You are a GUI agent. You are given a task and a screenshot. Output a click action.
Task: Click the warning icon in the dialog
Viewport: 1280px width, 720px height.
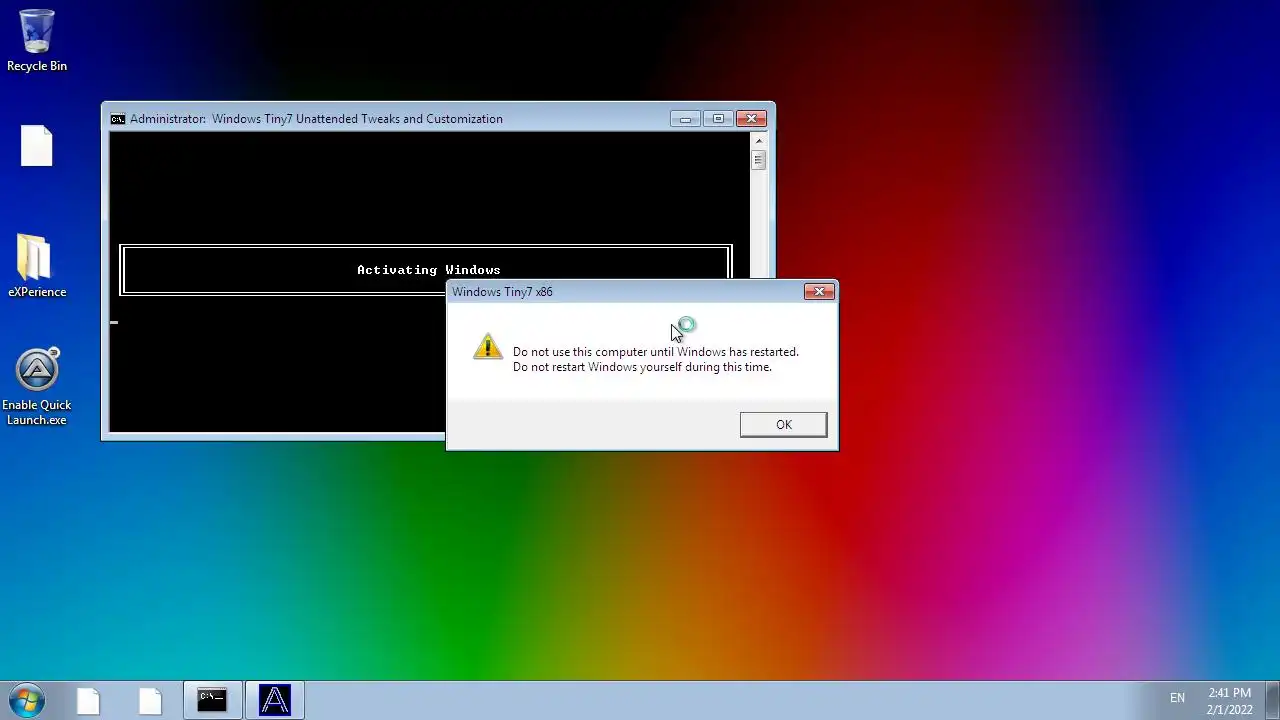pos(488,347)
